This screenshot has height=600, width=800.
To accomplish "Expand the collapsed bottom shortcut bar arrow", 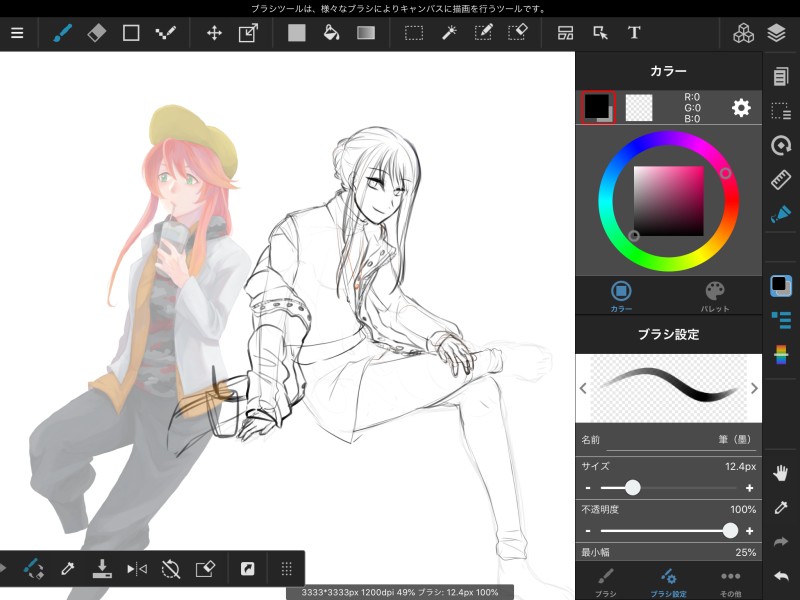I will [x=3, y=569].
